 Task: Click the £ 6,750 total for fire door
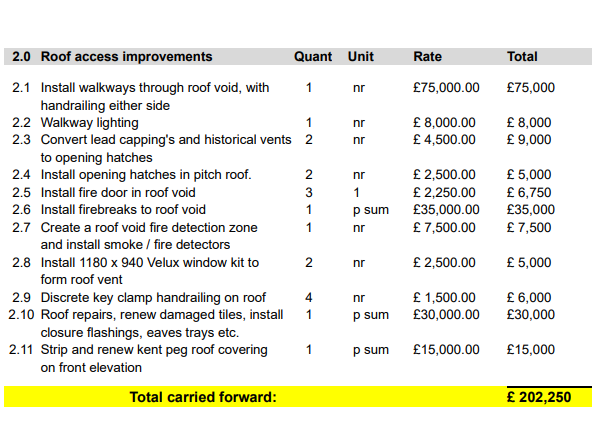pyautogui.click(x=529, y=193)
